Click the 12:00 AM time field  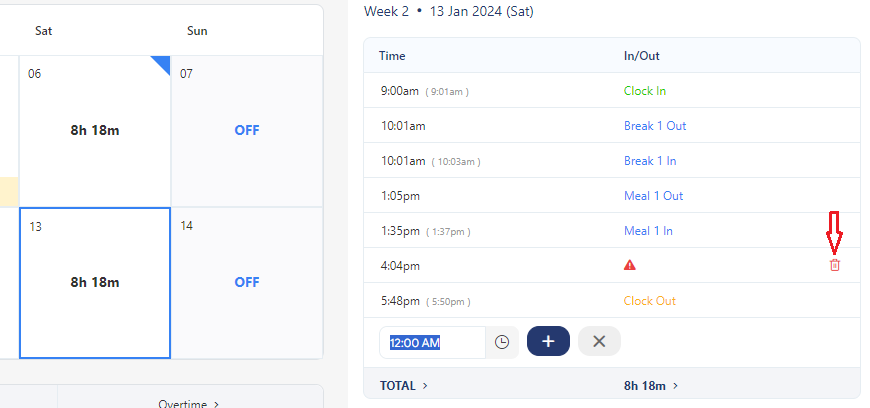[432, 341]
